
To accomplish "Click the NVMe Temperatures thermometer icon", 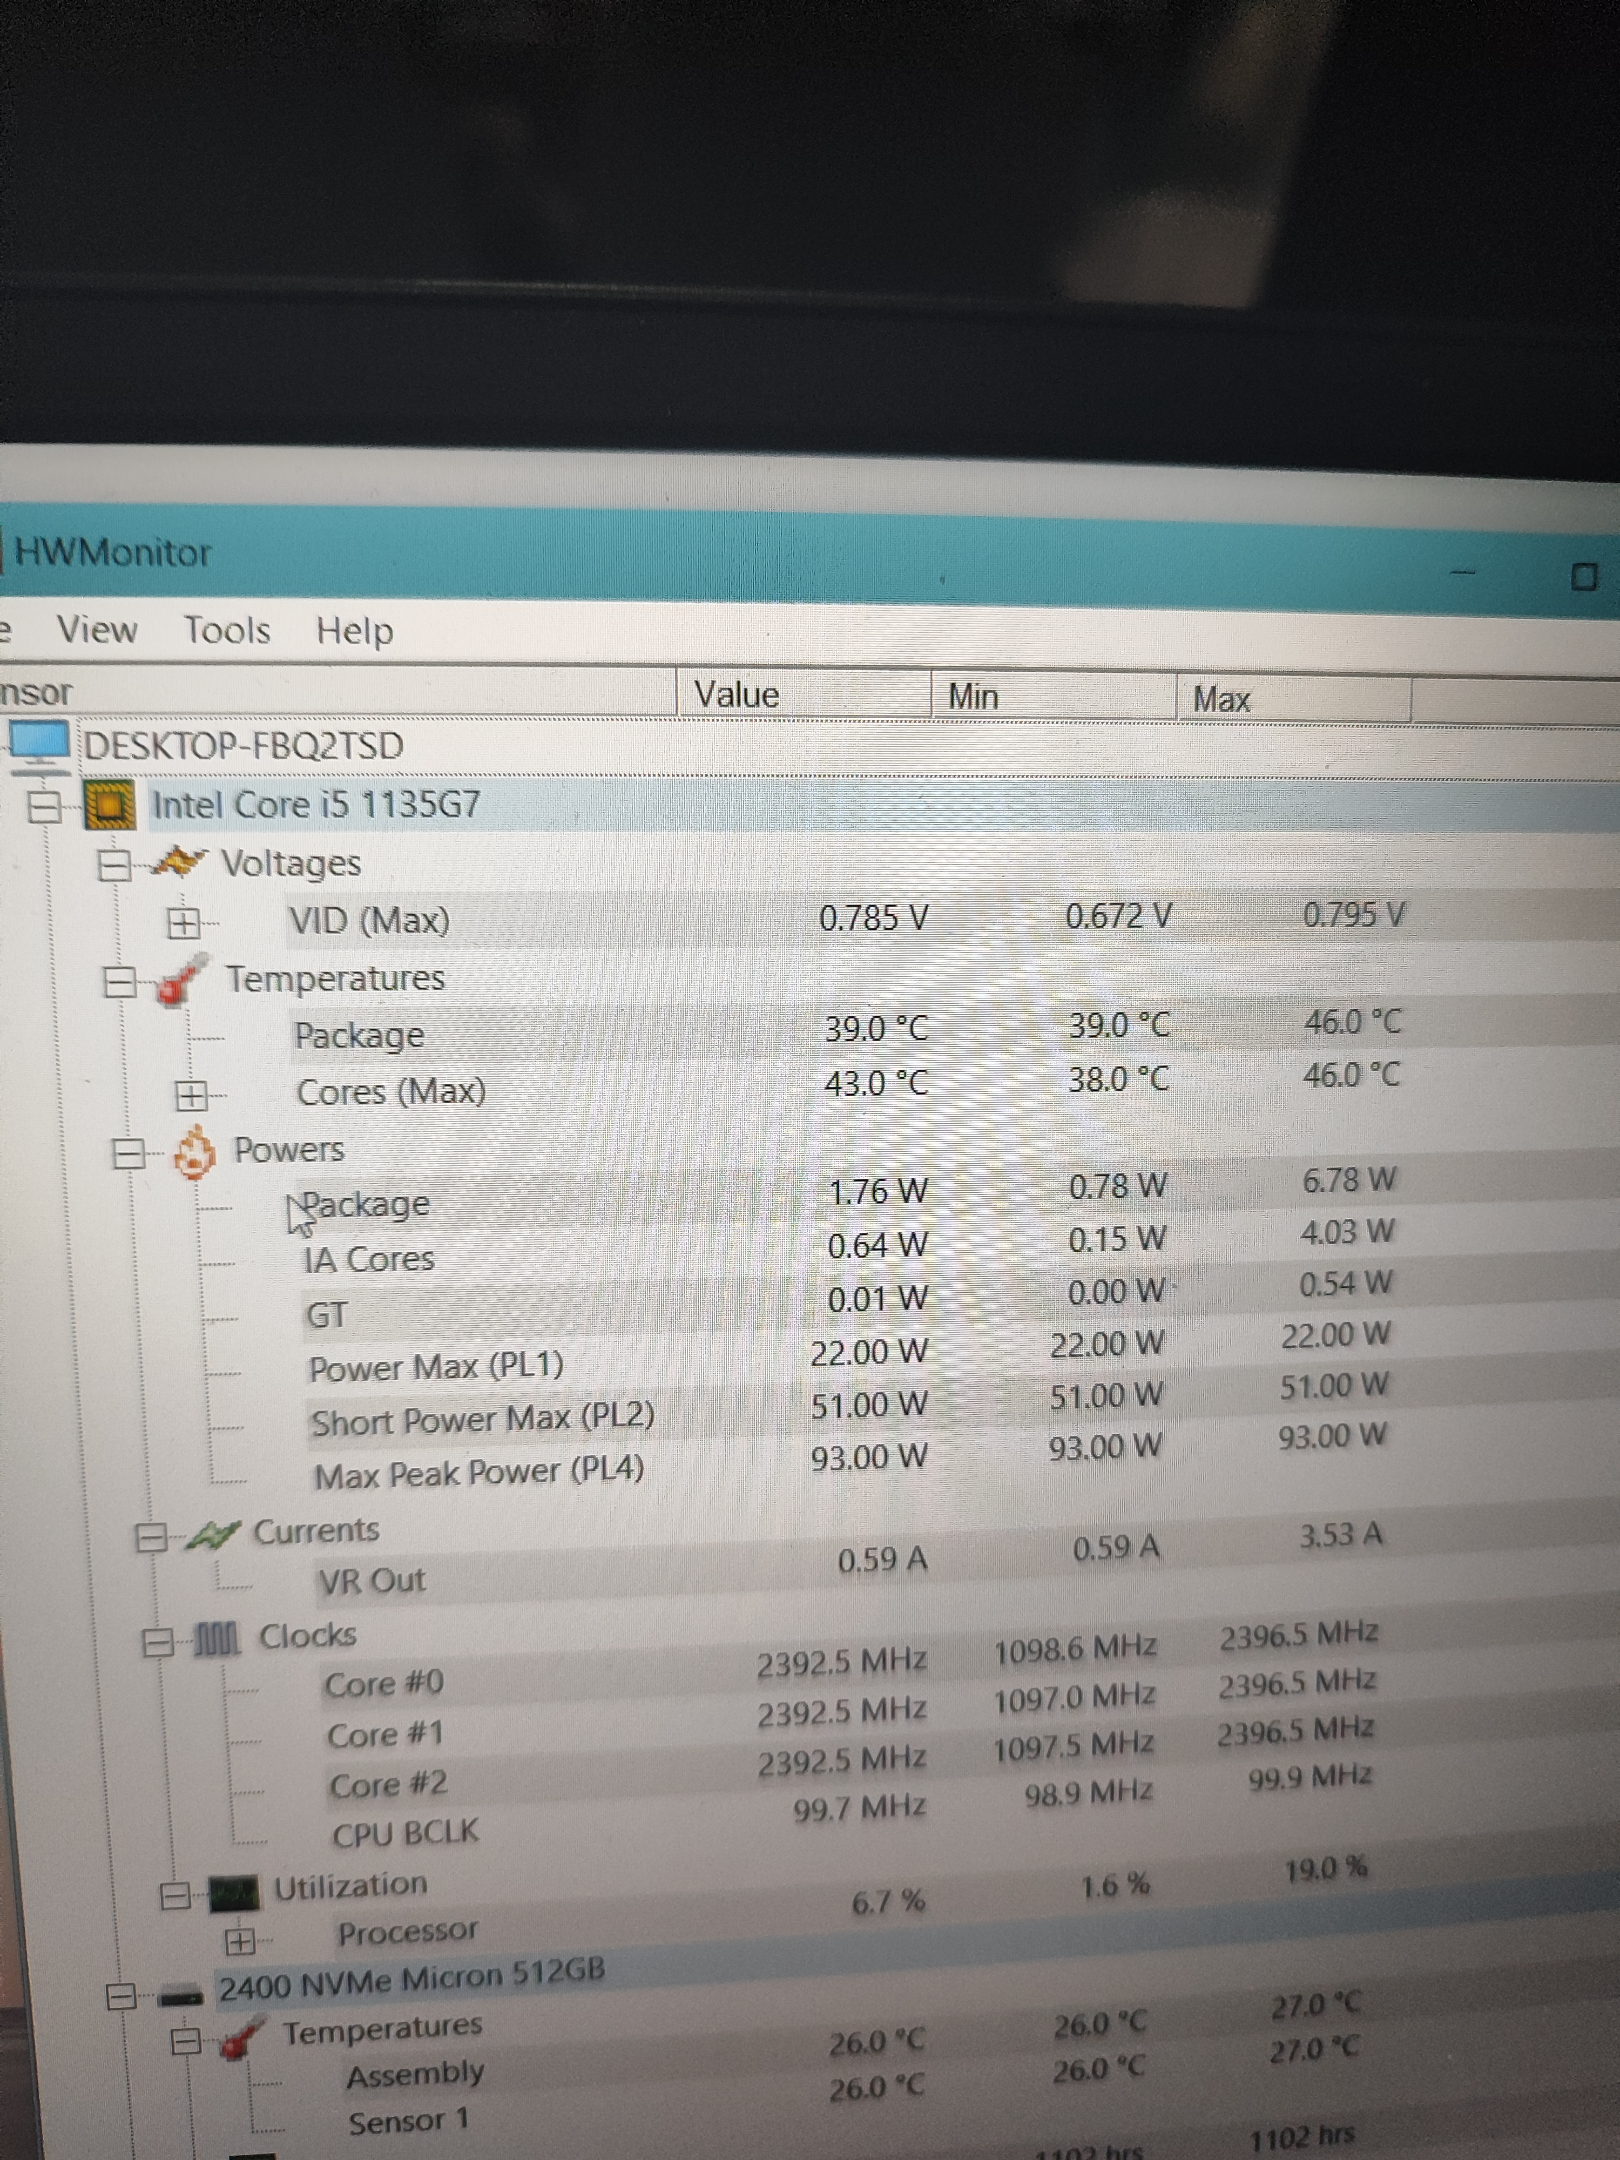I will coord(242,2037).
